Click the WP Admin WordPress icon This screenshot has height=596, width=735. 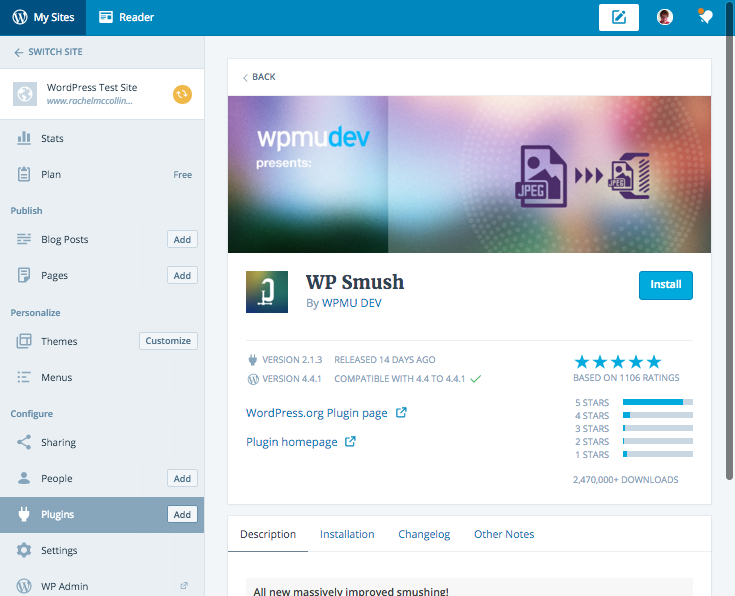[x=24, y=586]
